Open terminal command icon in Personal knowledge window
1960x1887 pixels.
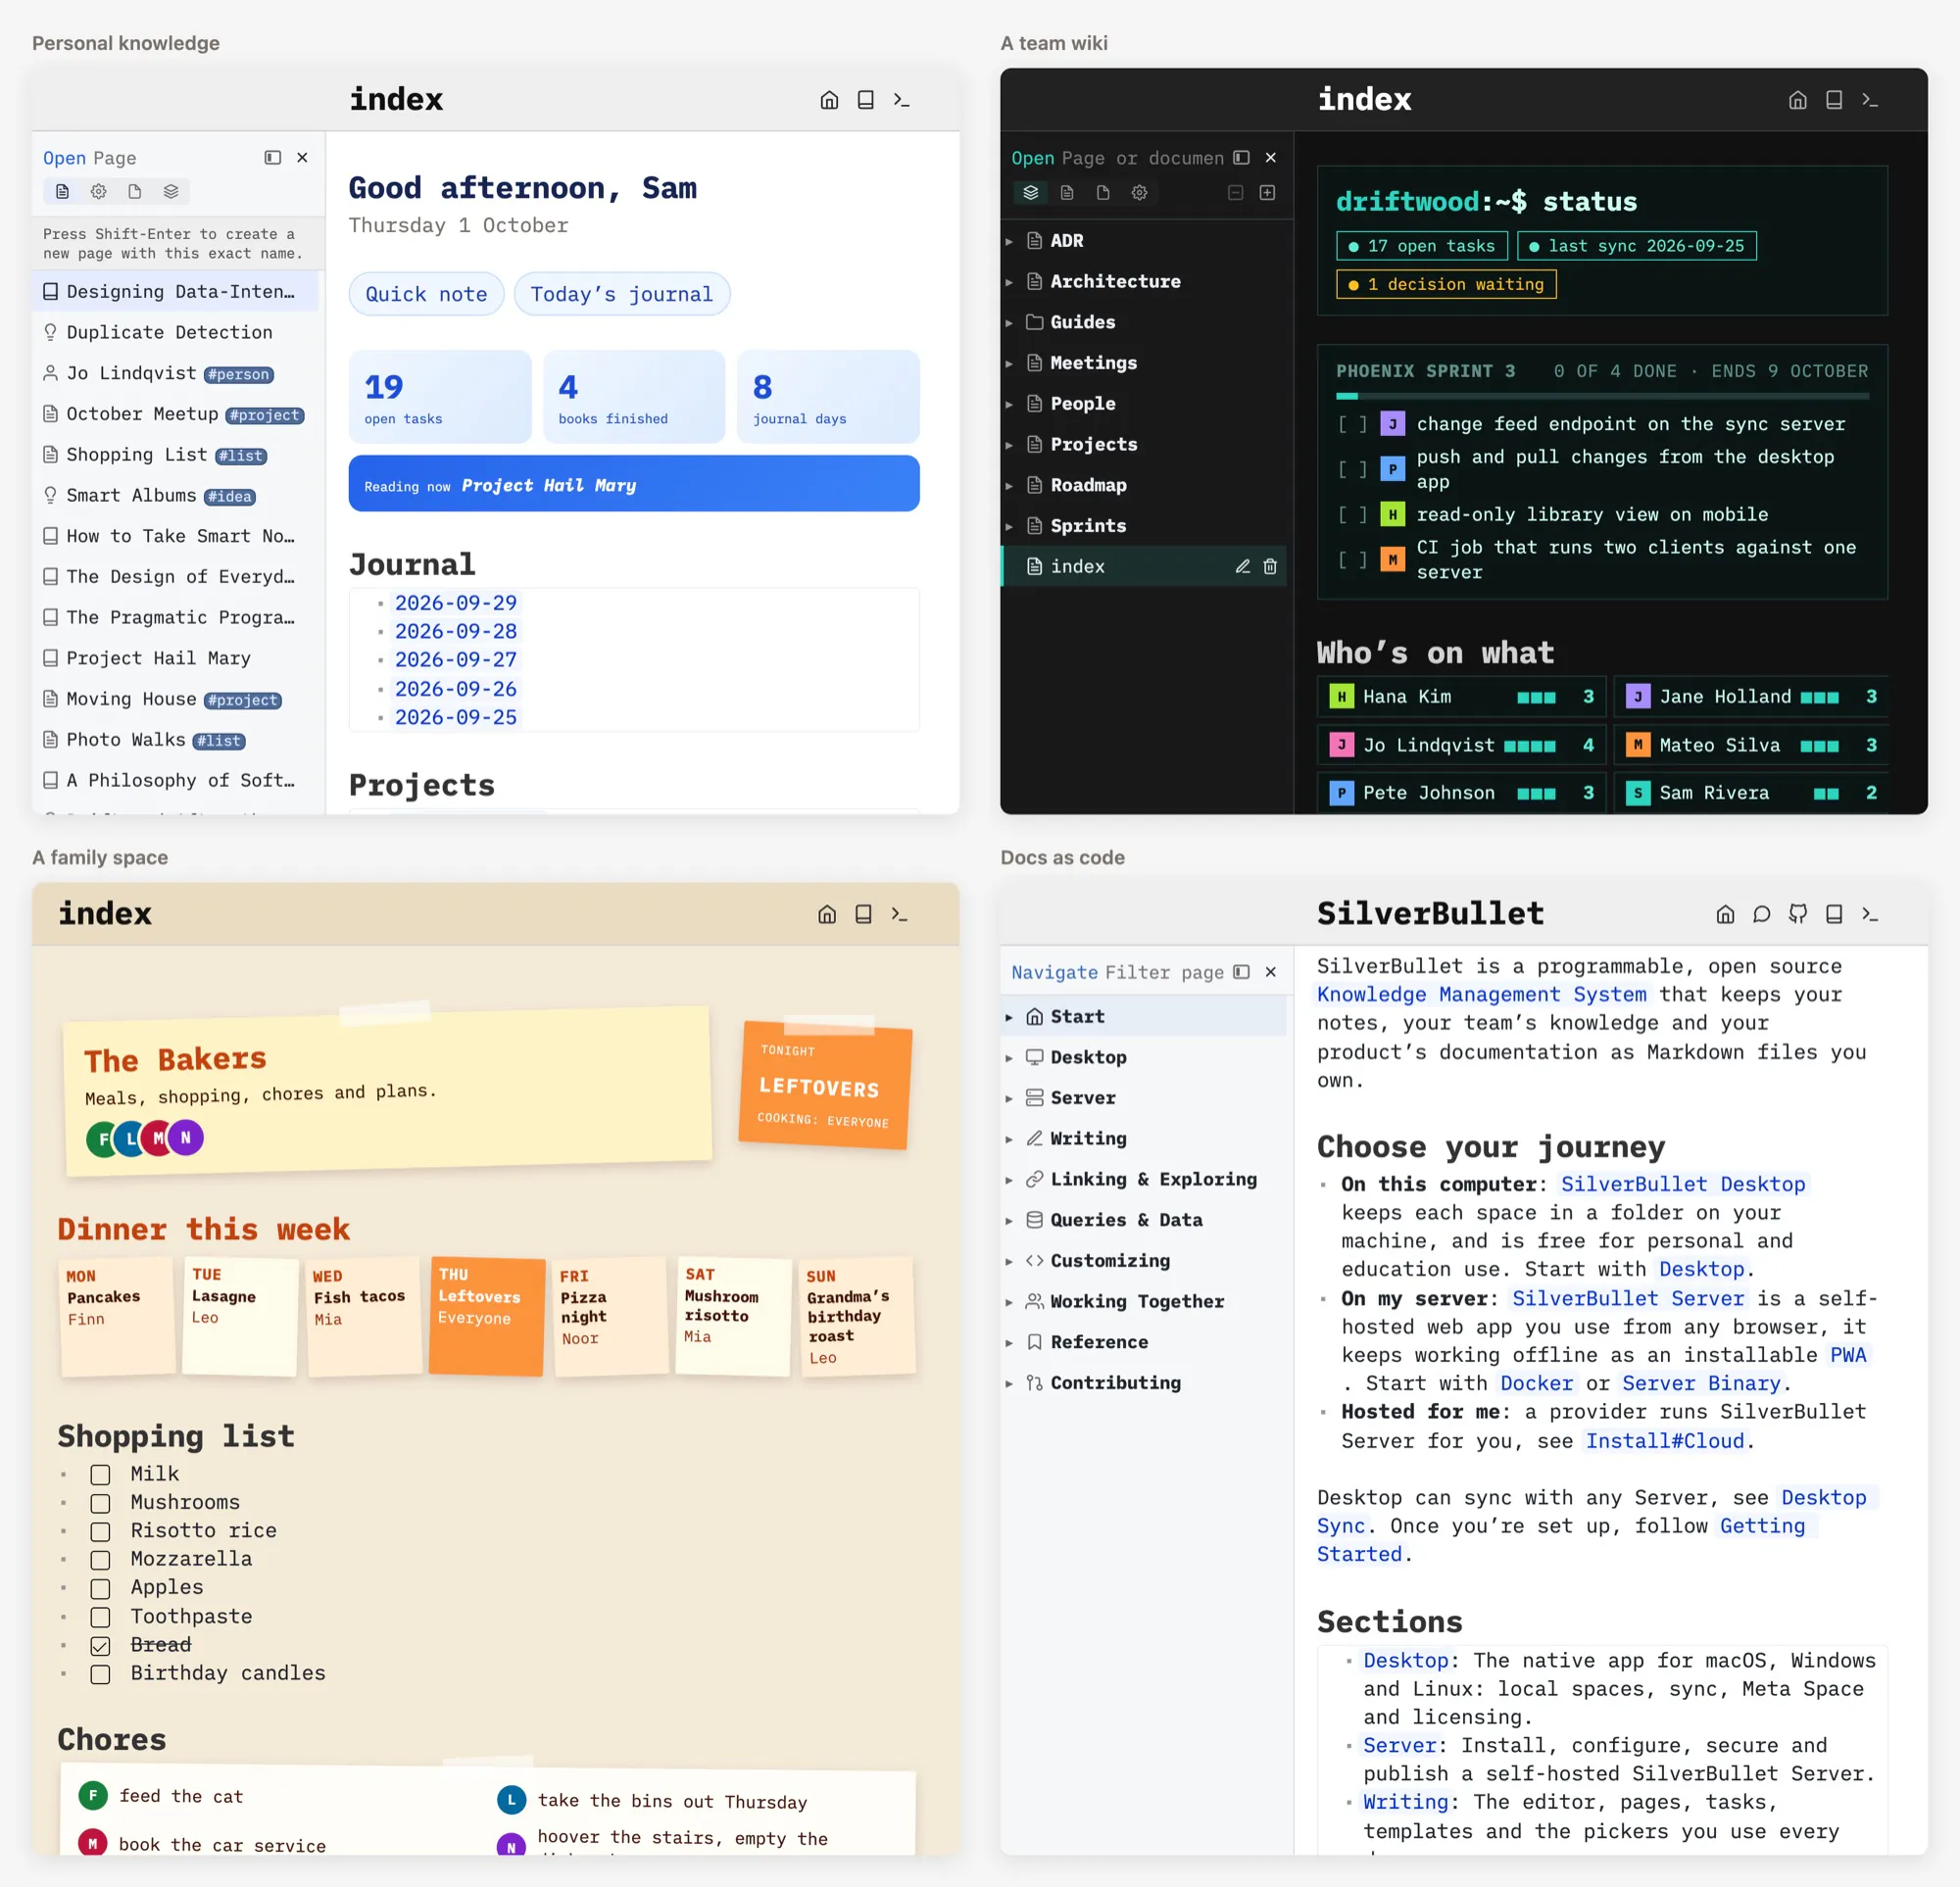(901, 100)
